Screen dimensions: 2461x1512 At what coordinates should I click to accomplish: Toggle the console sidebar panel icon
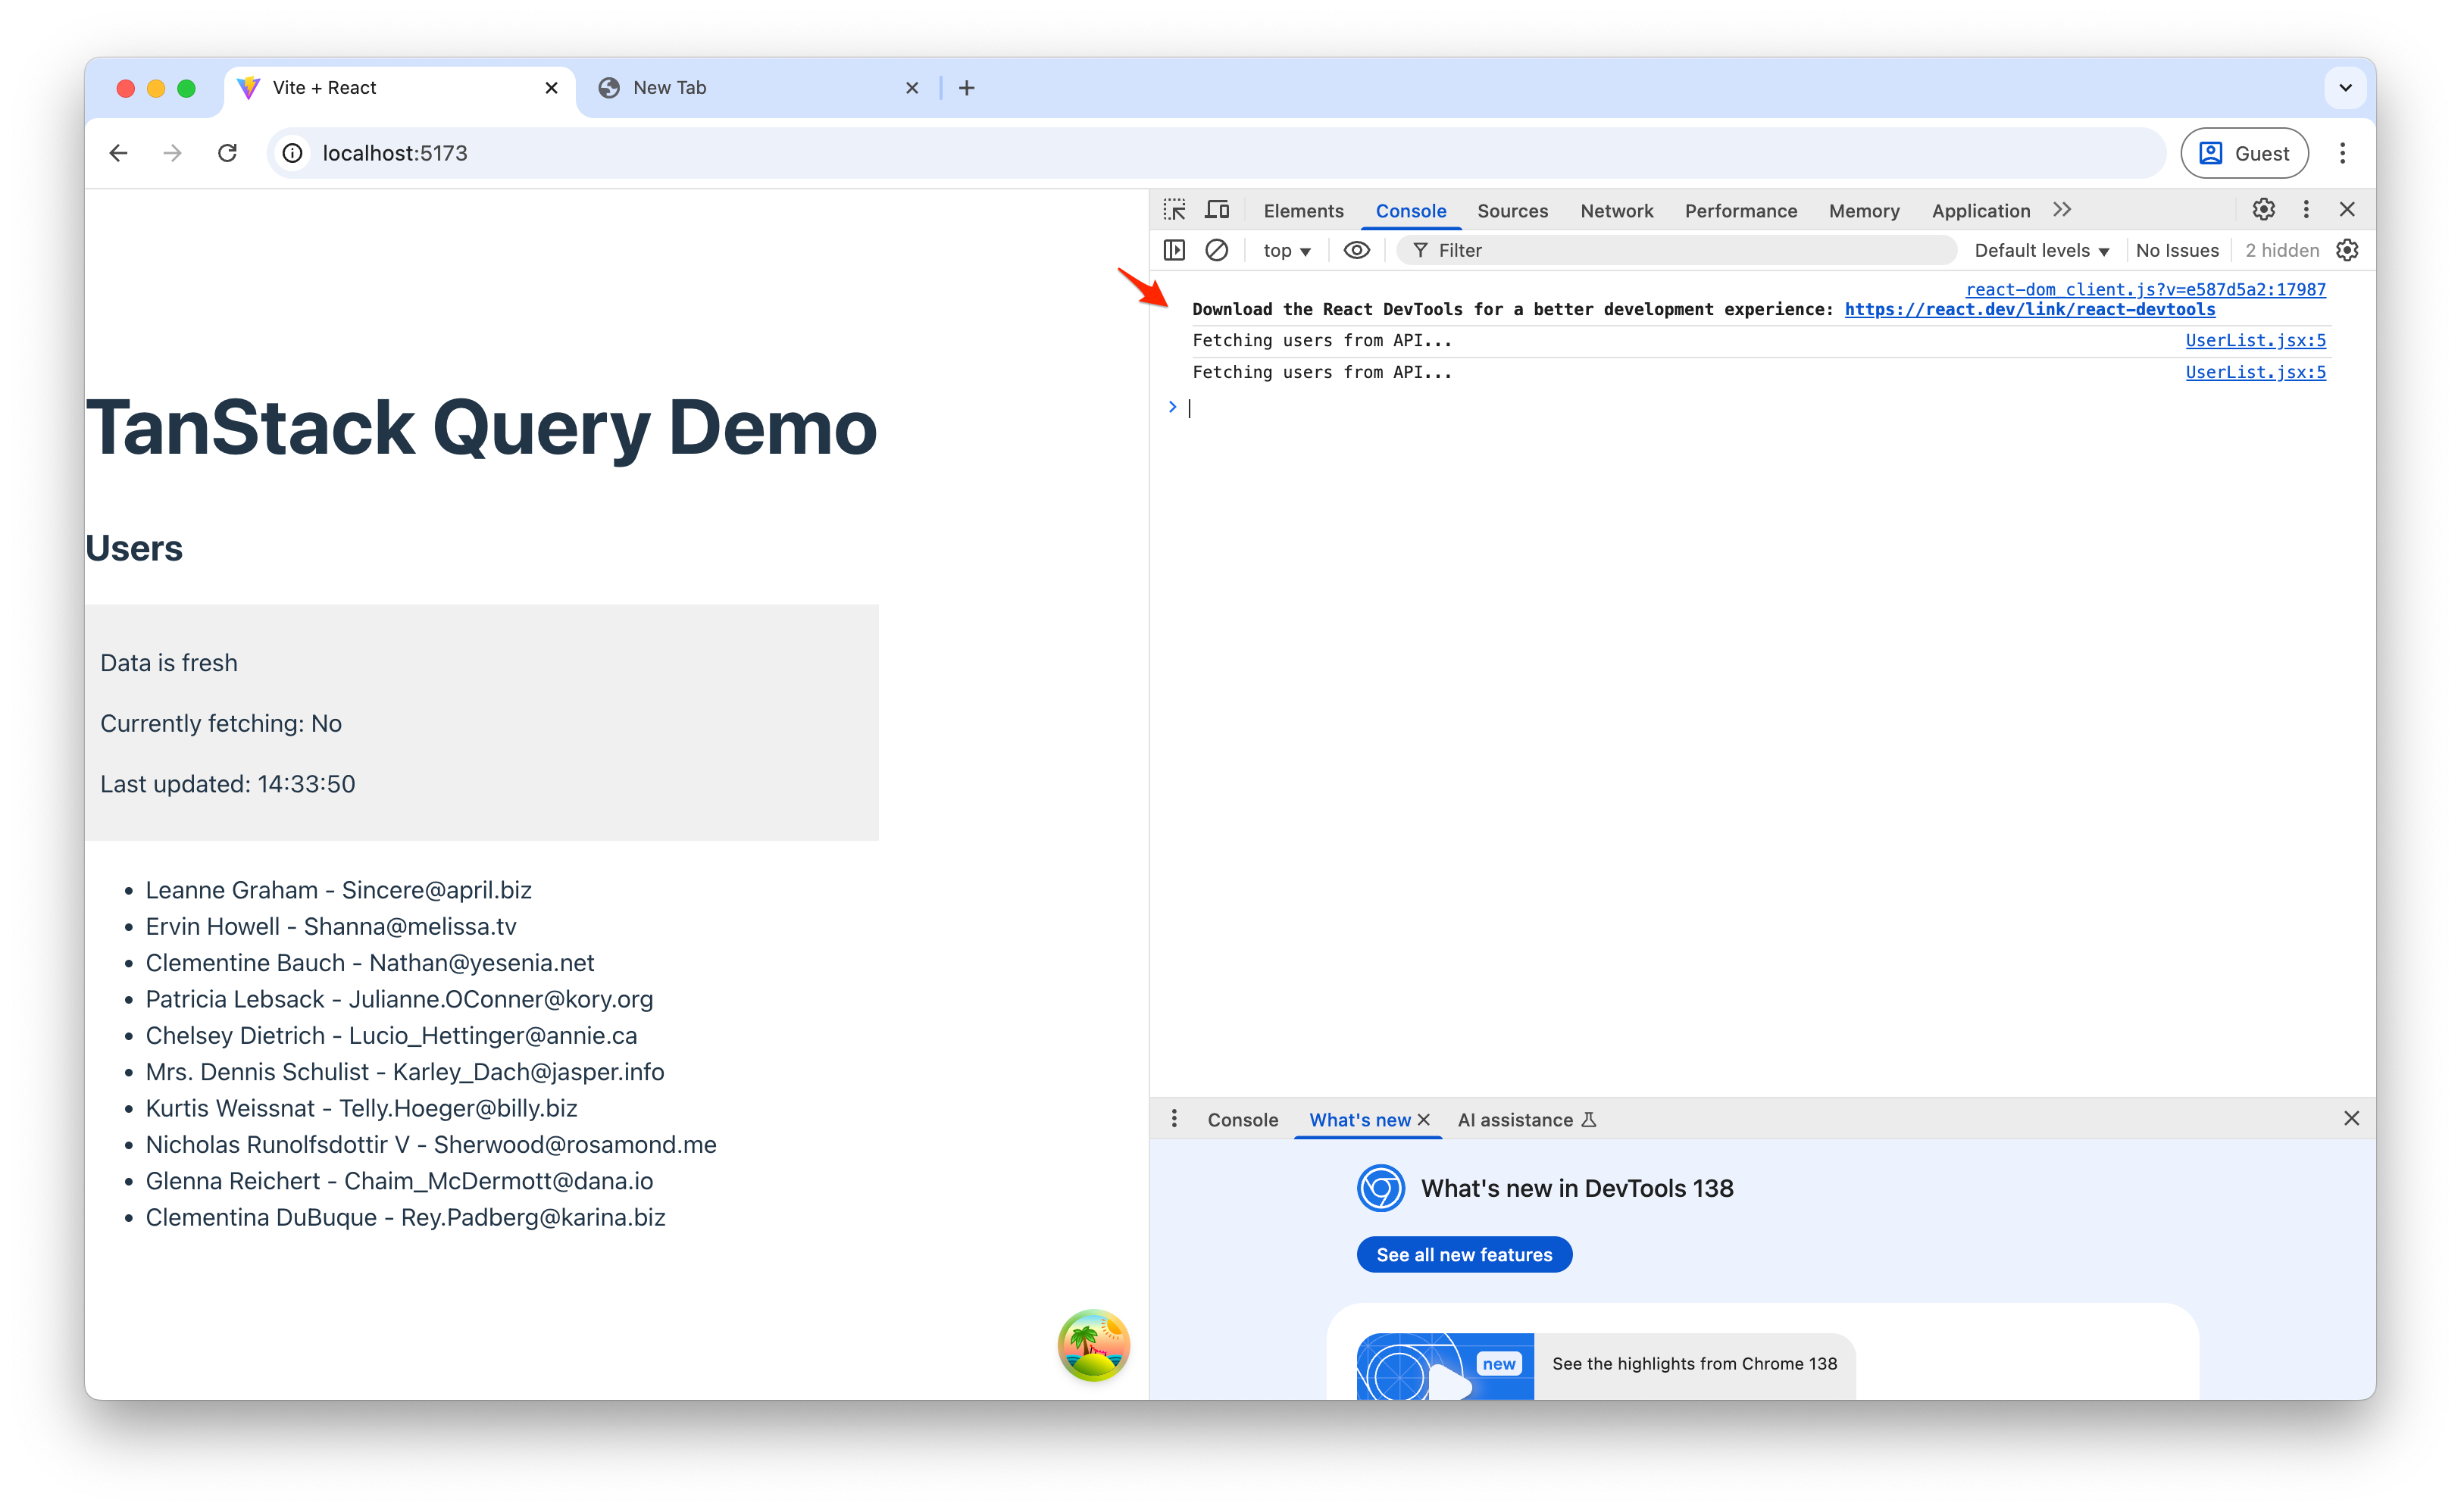1174,250
